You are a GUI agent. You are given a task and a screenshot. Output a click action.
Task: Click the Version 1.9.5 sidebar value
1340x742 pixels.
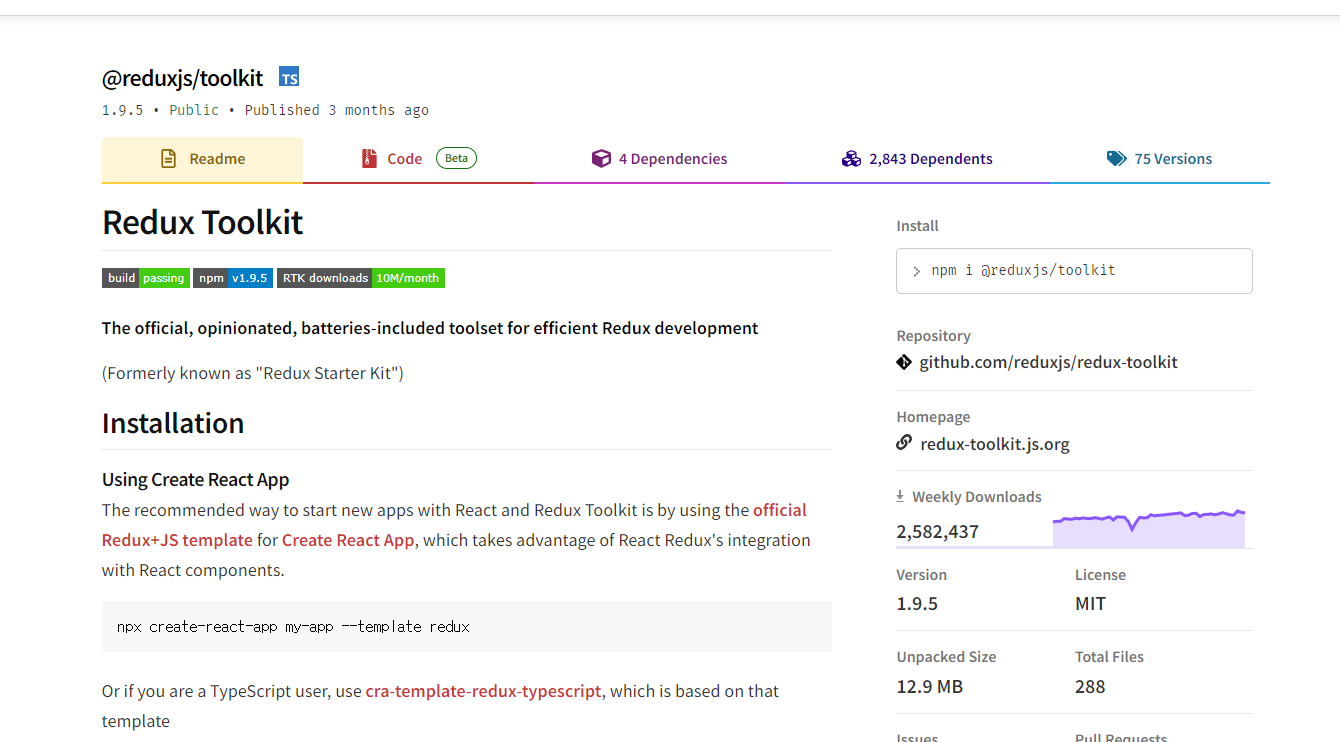(917, 604)
